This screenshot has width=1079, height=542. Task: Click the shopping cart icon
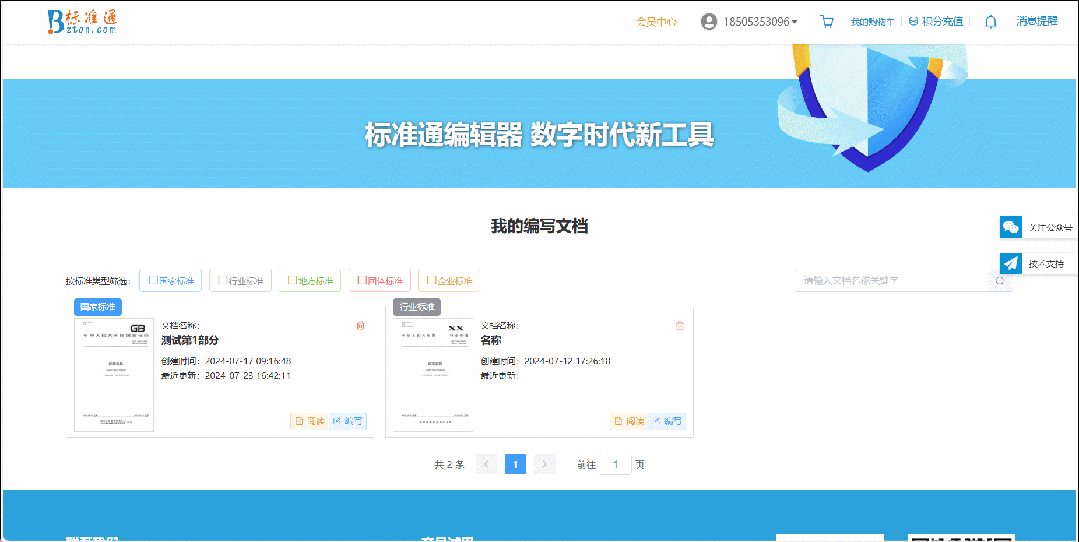click(827, 21)
